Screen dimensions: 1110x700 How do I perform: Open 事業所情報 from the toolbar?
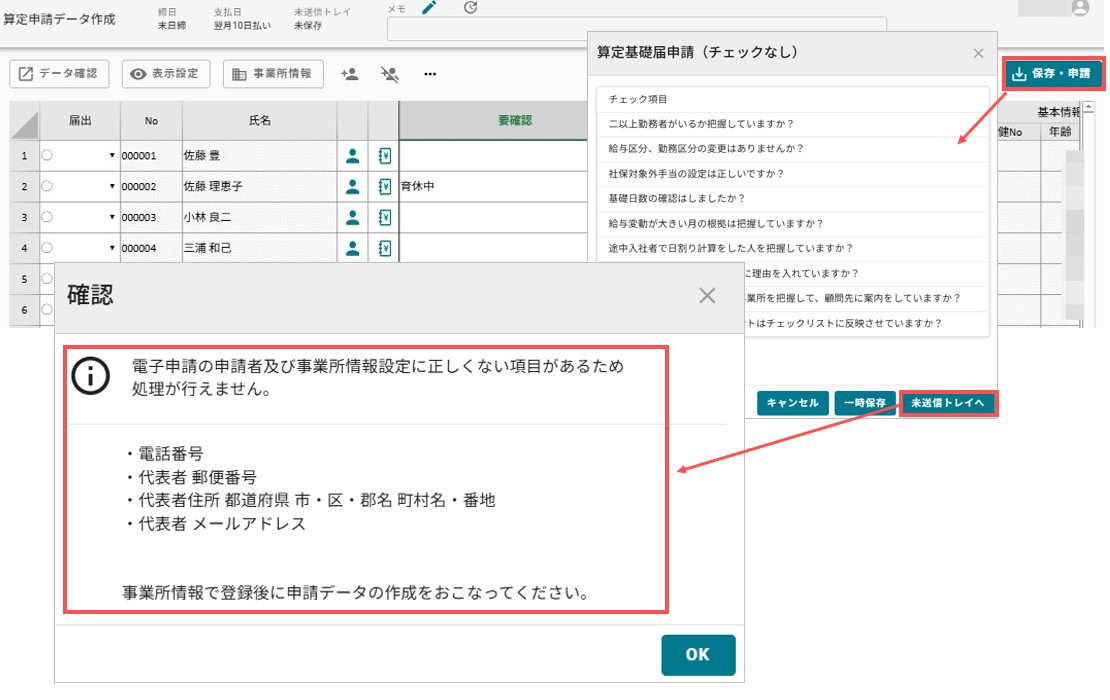coord(273,74)
